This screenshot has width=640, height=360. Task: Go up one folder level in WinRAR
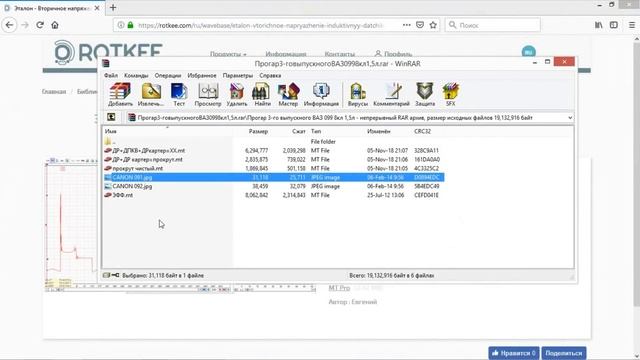pyautogui.click(x=111, y=118)
